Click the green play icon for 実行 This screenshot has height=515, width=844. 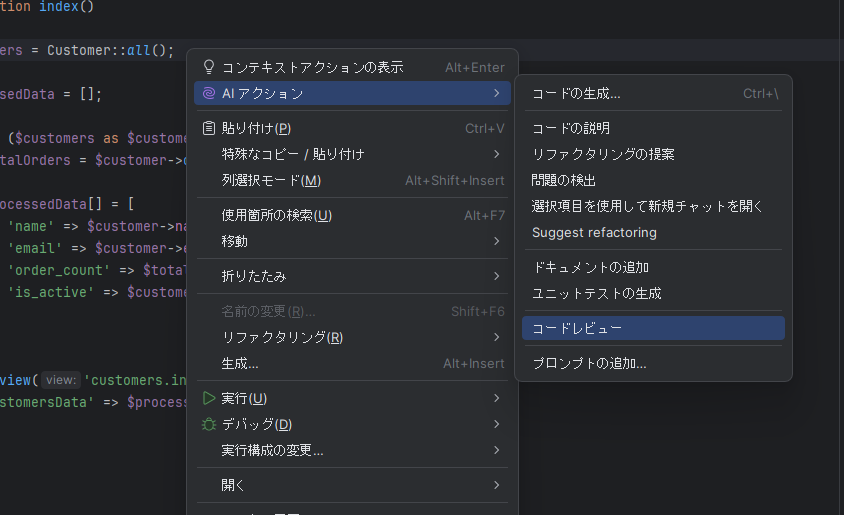tap(209, 398)
